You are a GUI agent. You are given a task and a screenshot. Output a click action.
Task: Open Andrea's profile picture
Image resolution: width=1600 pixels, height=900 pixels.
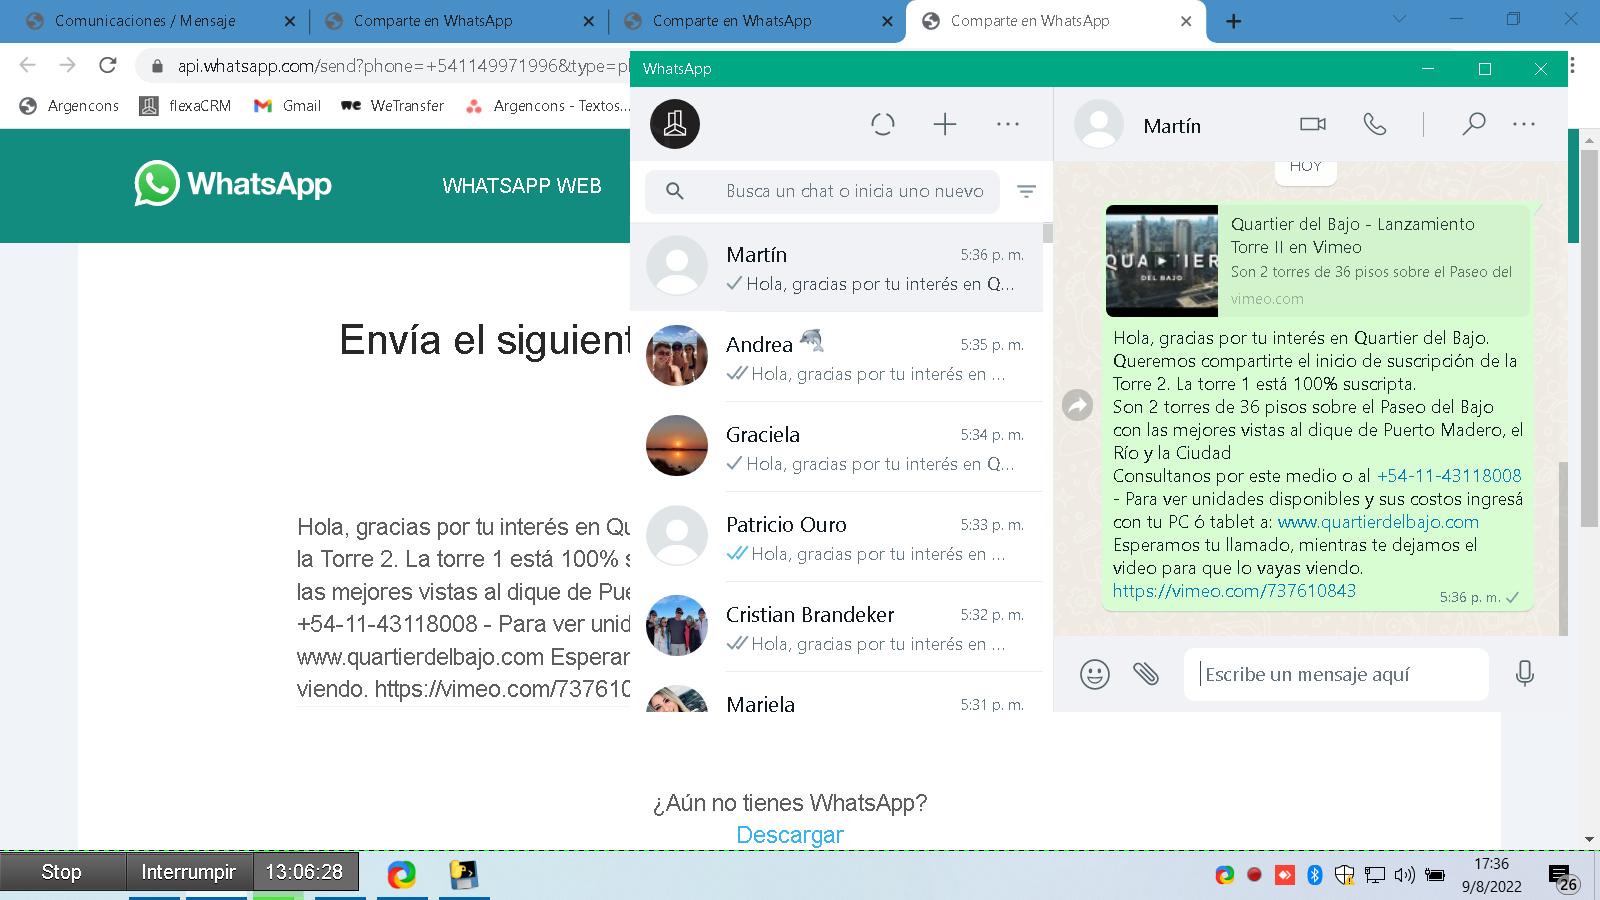[677, 355]
